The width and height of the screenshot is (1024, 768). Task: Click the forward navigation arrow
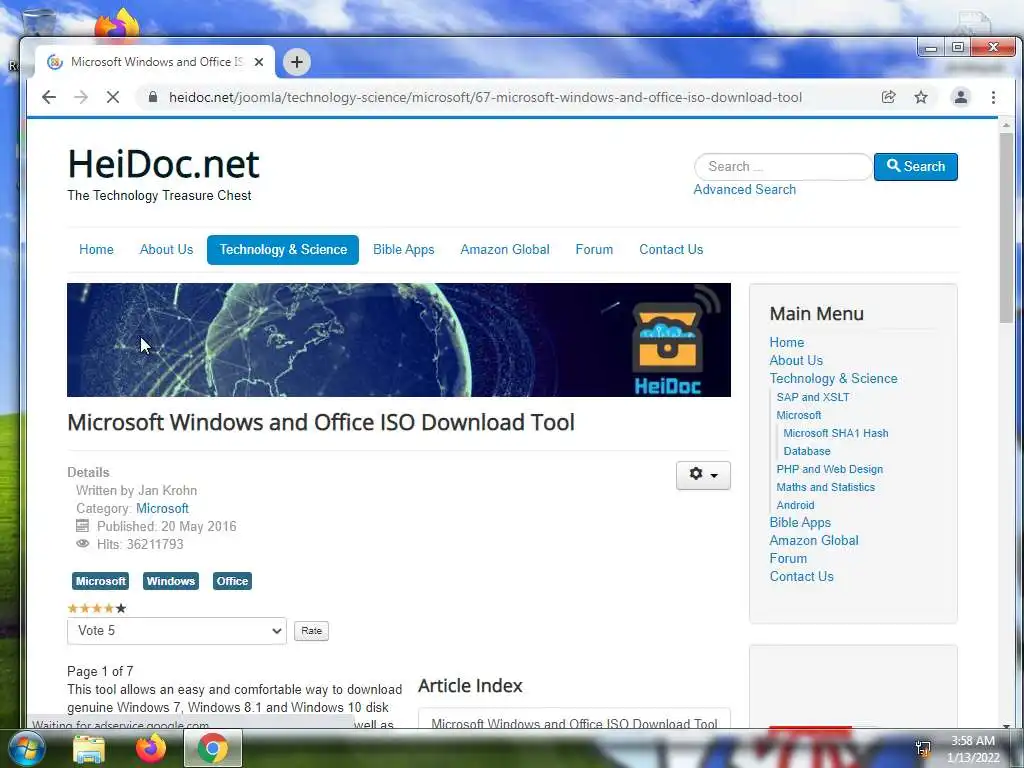tap(81, 97)
